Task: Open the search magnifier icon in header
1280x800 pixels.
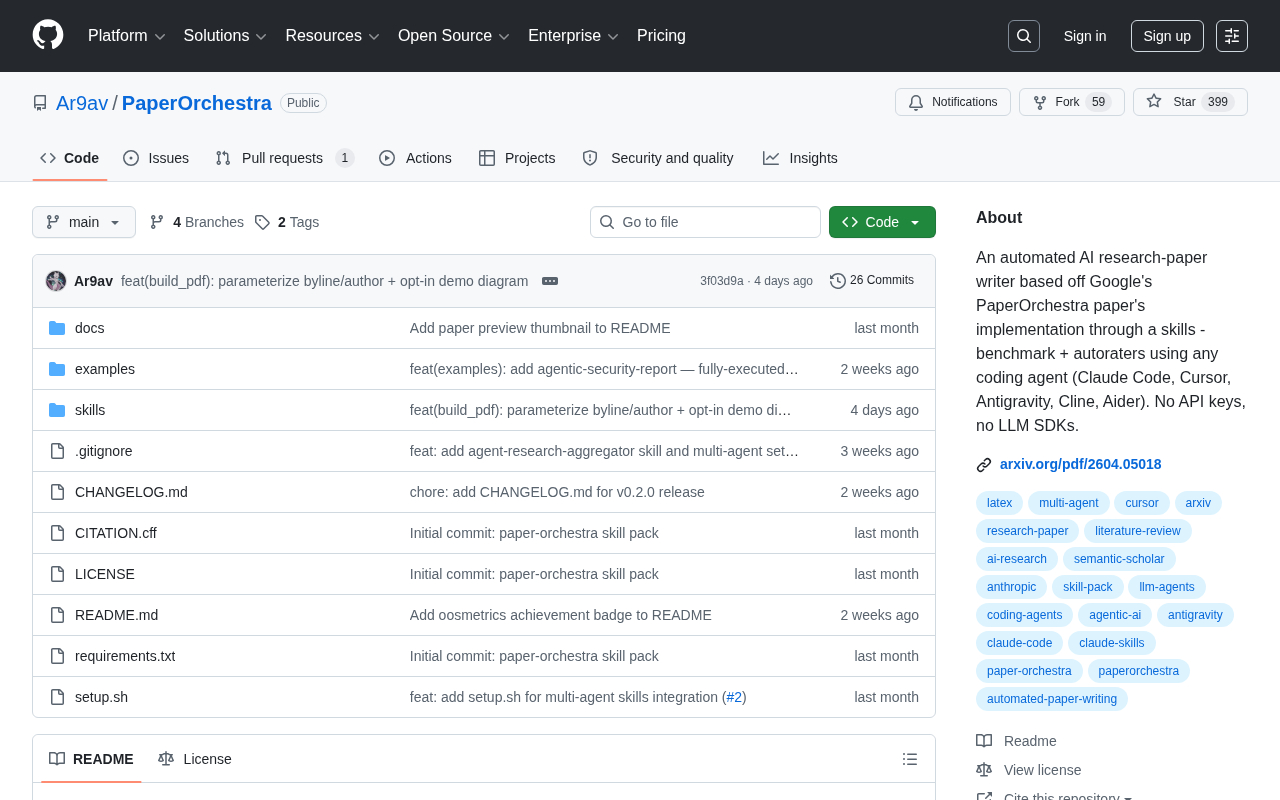Action: pos(1024,36)
